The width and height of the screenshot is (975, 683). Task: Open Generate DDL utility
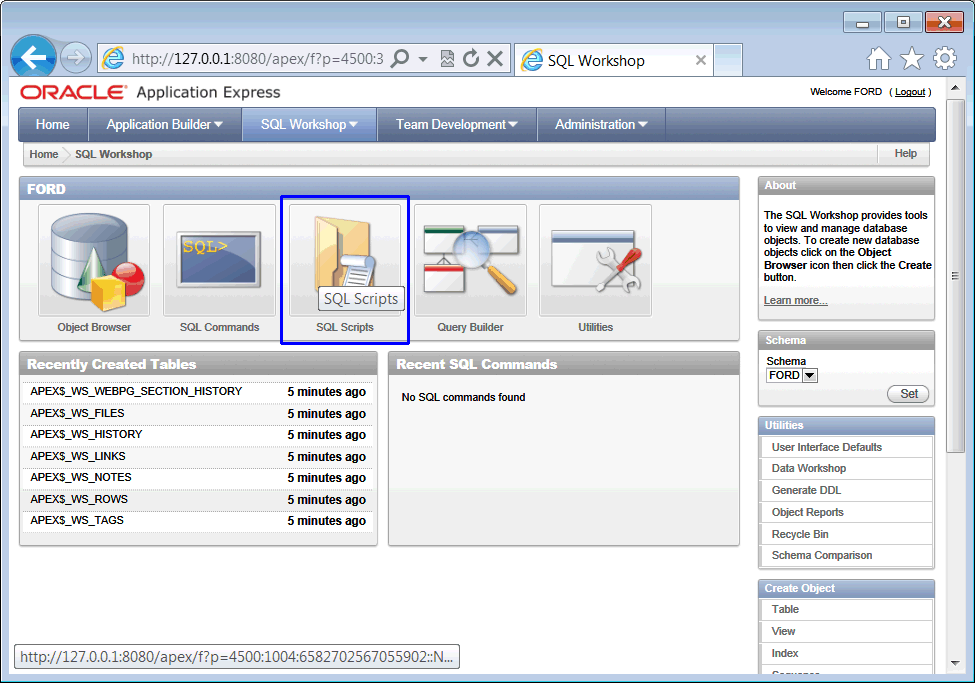[x=846, y=490]
